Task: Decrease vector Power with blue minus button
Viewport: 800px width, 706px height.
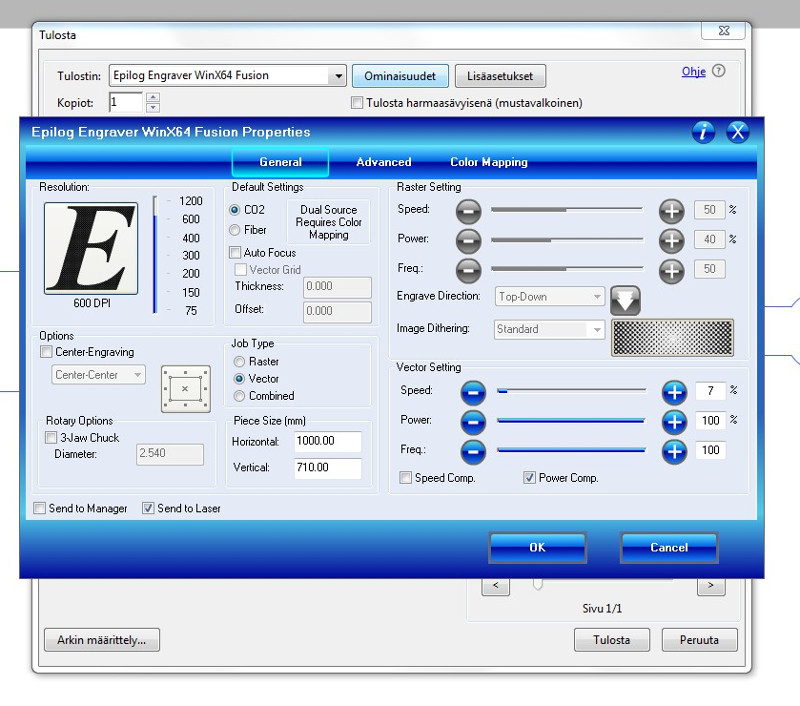Action: 473,422
